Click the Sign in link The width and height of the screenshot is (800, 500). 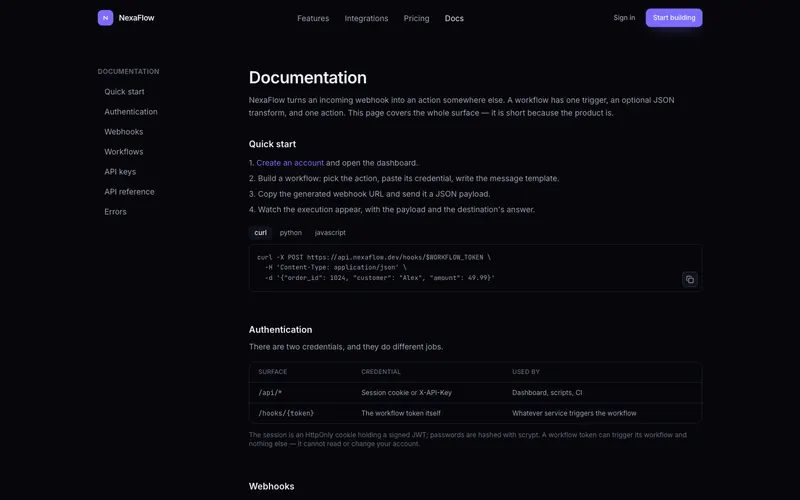tap(624, 18)
